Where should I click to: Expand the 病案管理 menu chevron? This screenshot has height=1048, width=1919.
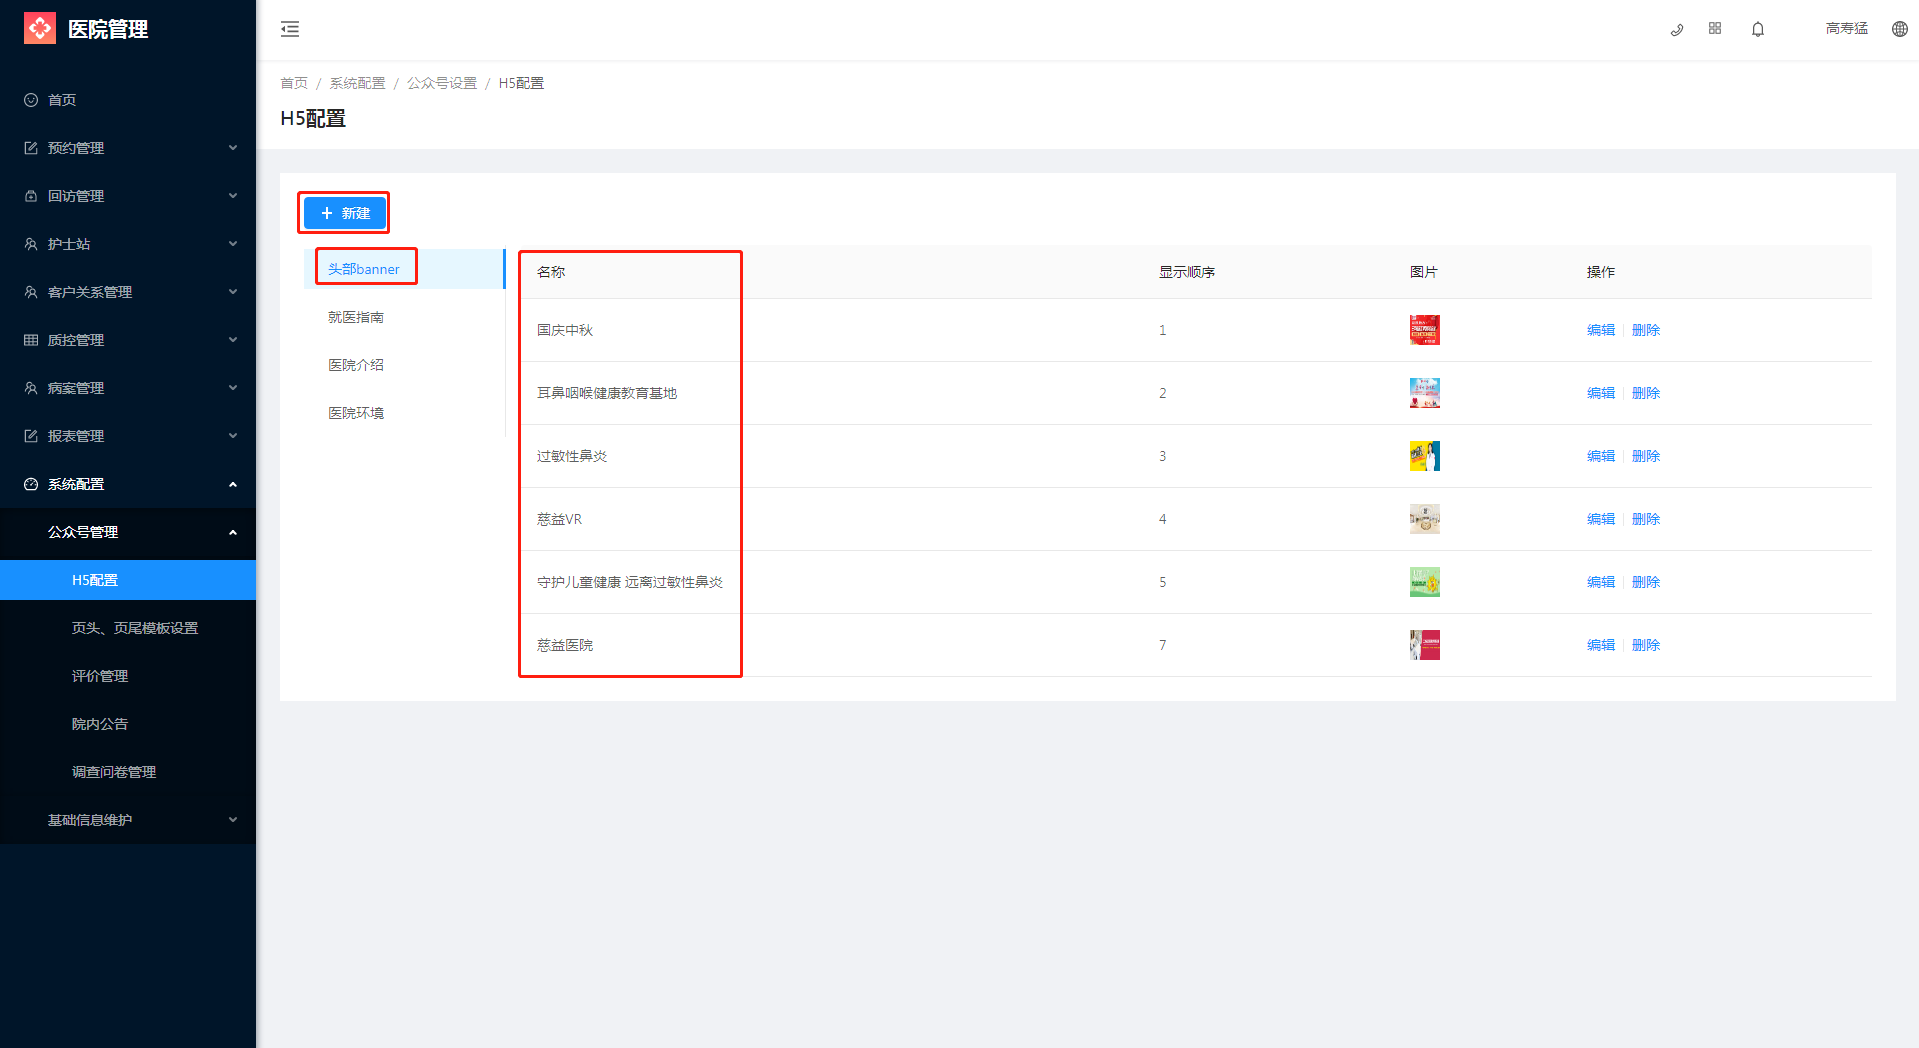(233, 388)
